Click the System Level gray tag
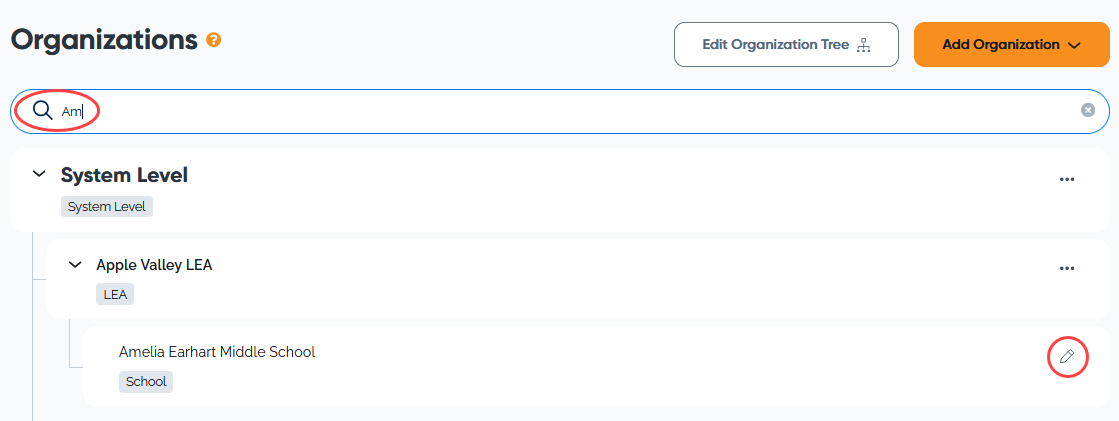 (106, 207)
